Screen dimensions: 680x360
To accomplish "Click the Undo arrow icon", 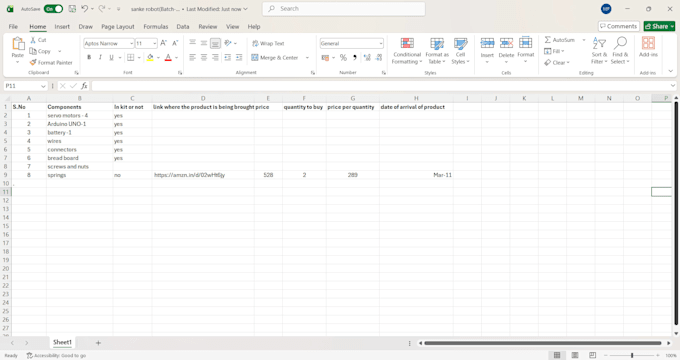I will click(x=85, y=9).
